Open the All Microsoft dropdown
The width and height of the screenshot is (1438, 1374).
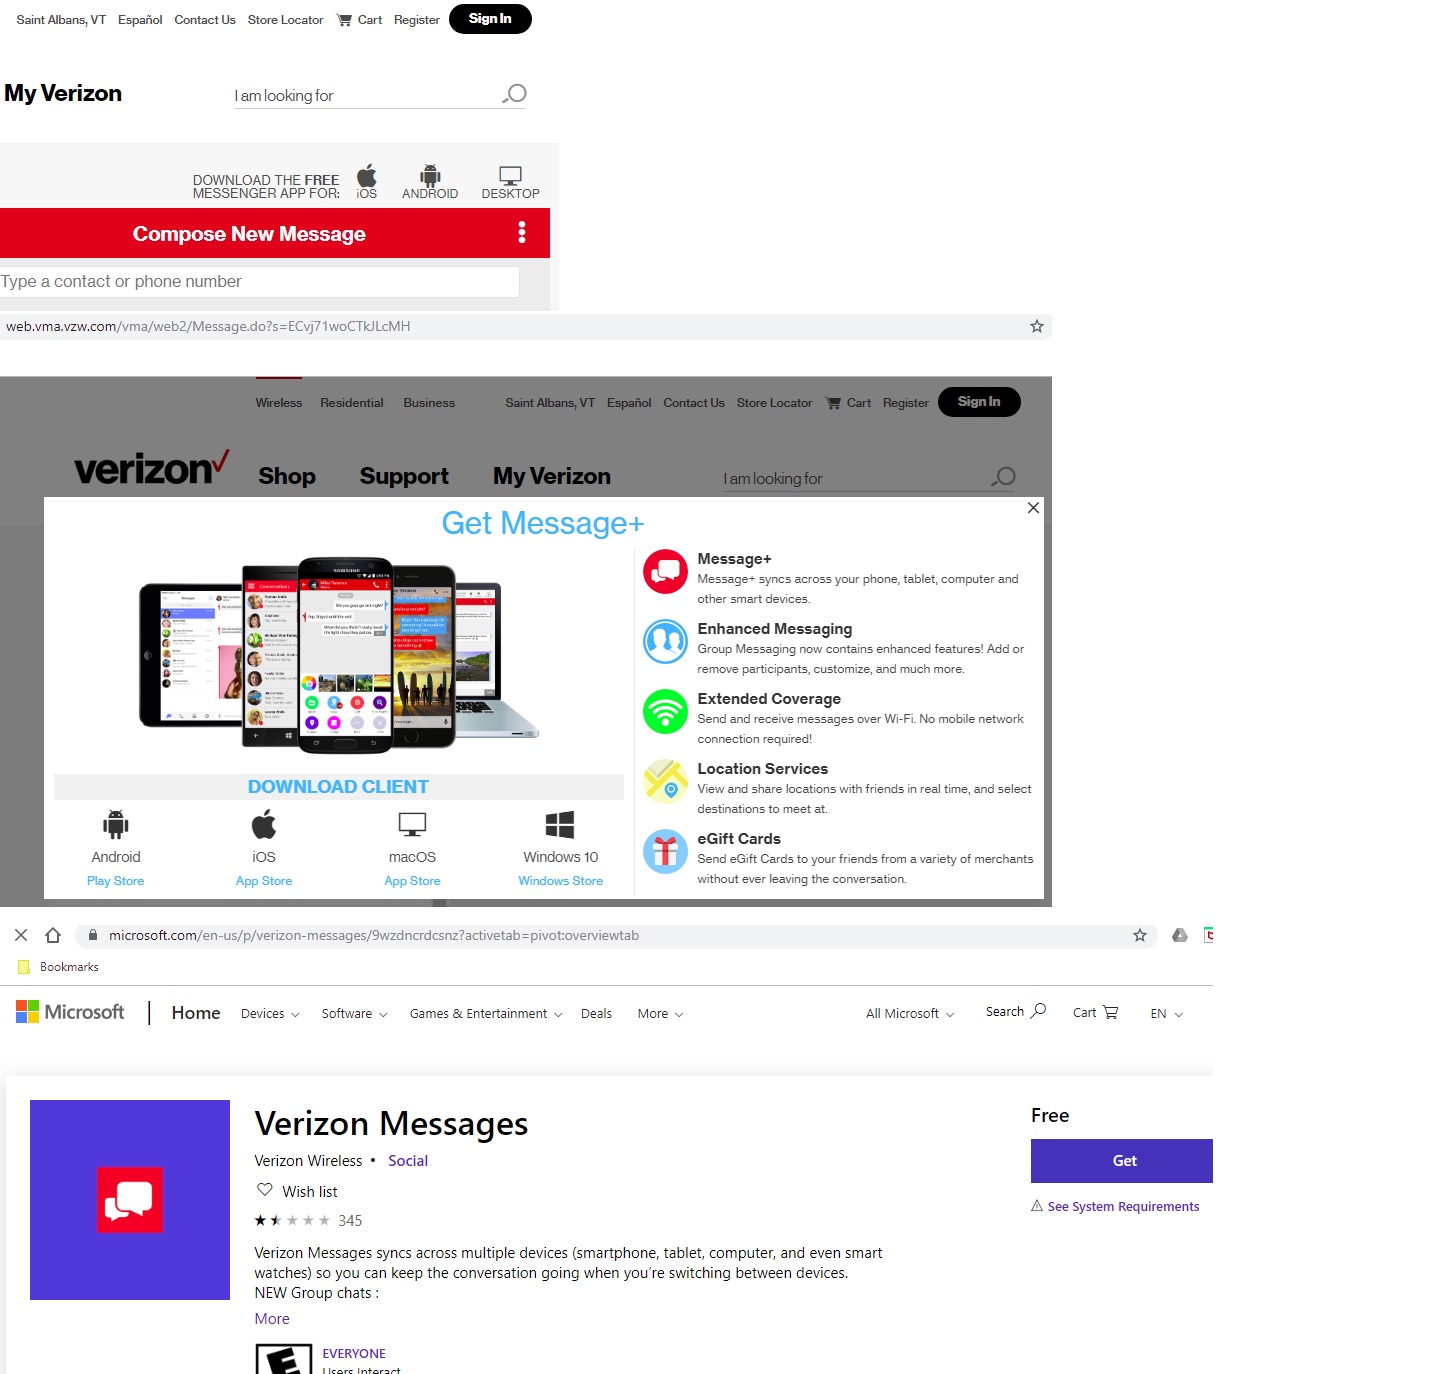click(x=907, y=1013)
